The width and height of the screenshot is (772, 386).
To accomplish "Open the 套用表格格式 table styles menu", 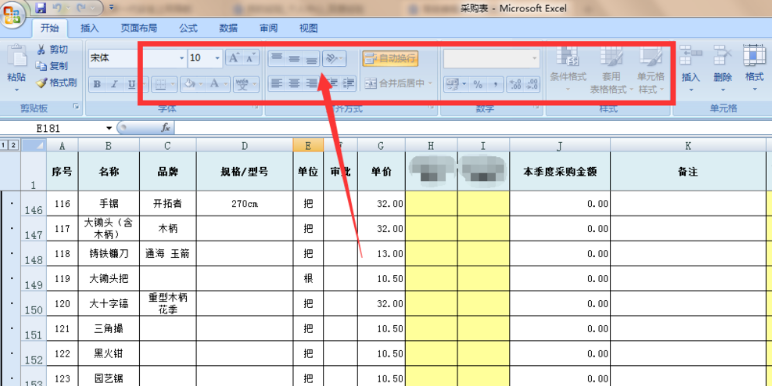I will 611,69.
